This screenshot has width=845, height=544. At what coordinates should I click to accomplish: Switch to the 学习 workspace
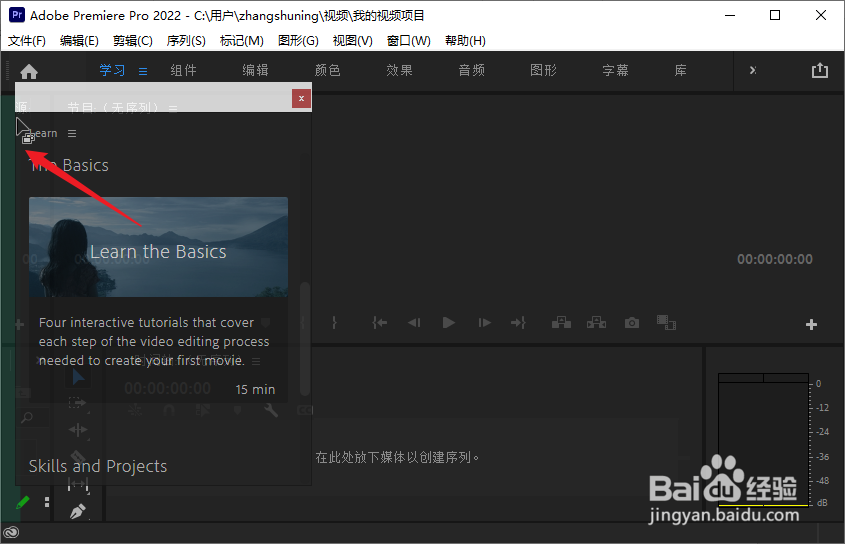[x=112, y=71]
